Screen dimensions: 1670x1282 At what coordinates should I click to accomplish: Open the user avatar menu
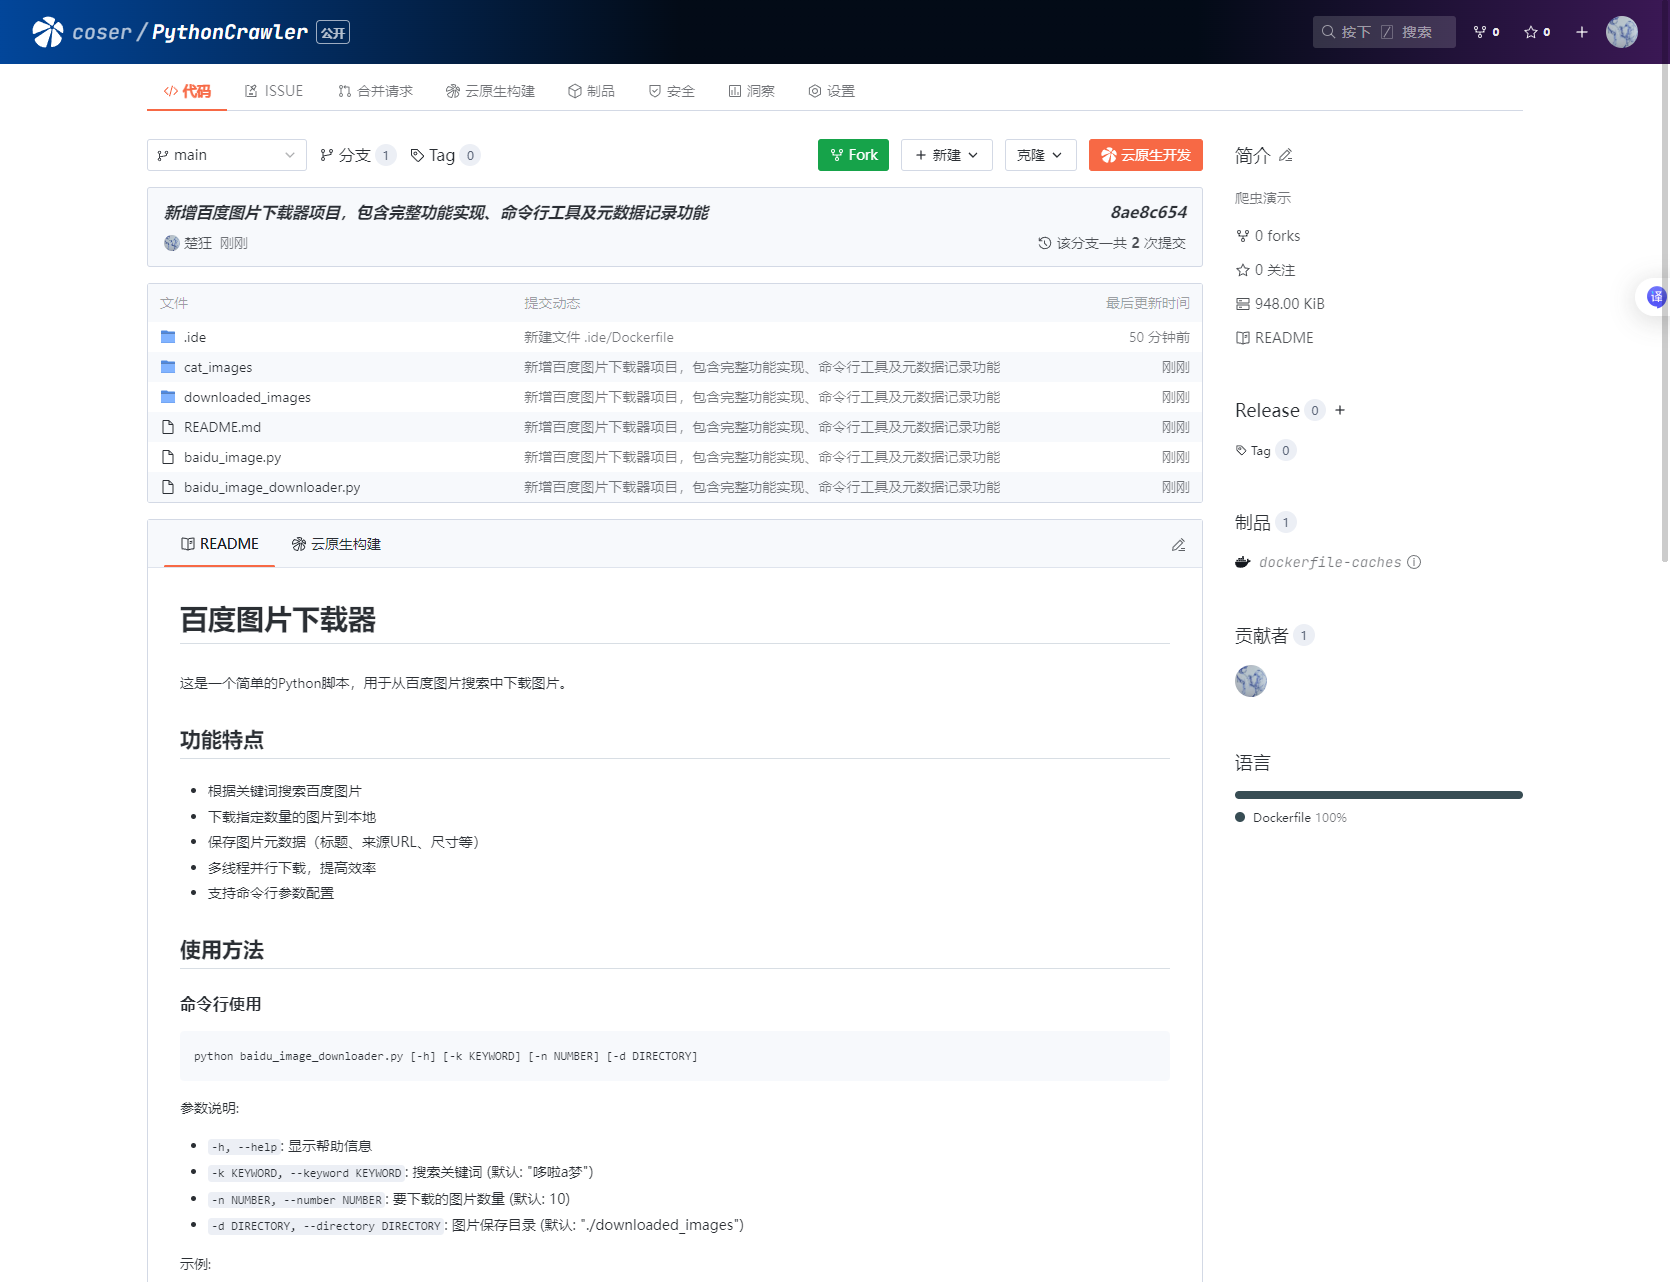click(x=1622, y=32)
